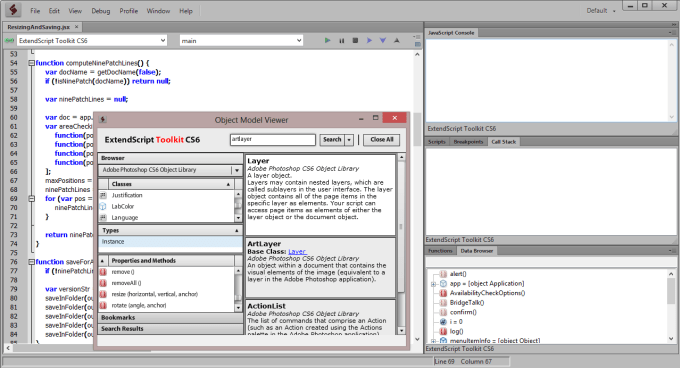The height and width of the screenshot is (368, 680).
Task: Click the code editor vertical scrollbar down arrow
Action: click(x=417, y=339)
